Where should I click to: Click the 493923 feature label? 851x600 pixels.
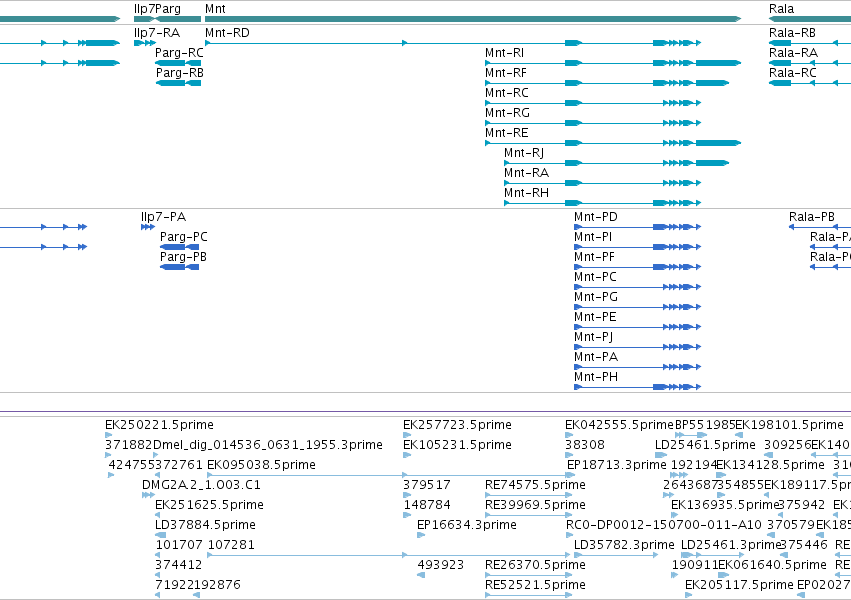pyautogui.click(x=440, y=565)
